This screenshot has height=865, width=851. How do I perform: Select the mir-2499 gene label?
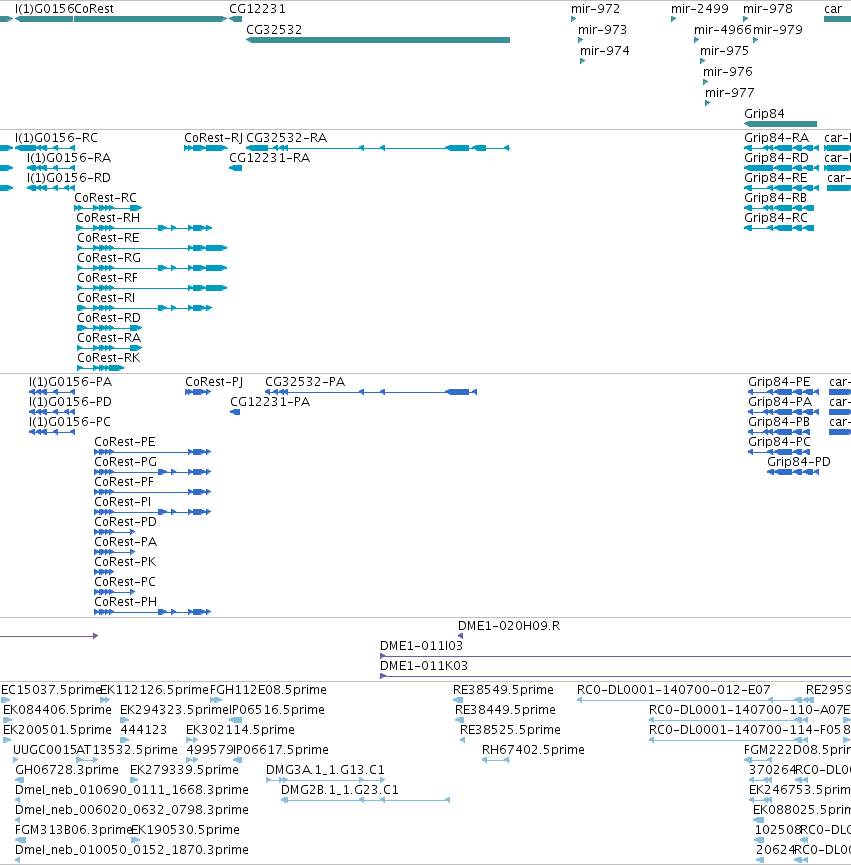tap(700, 9)
